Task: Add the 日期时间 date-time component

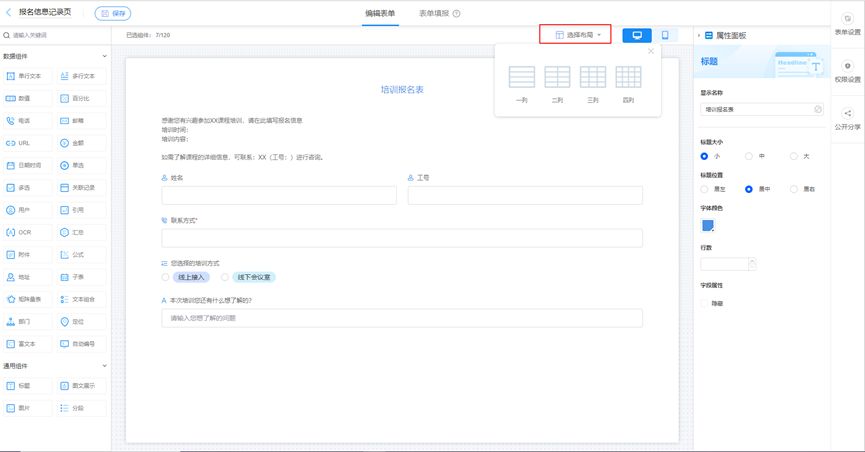Action: 26,166
